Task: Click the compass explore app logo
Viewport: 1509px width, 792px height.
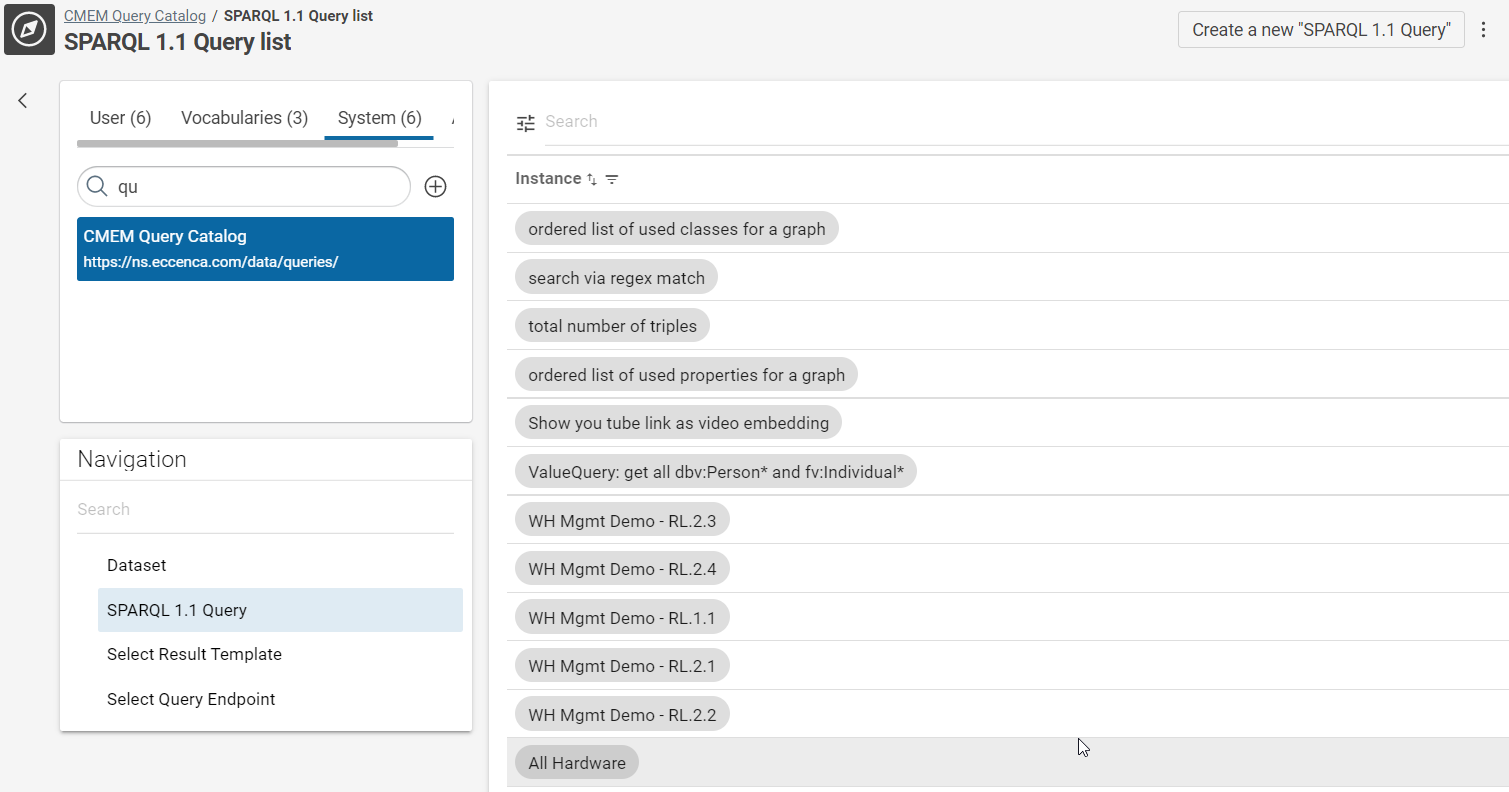Action: (29, 29)
